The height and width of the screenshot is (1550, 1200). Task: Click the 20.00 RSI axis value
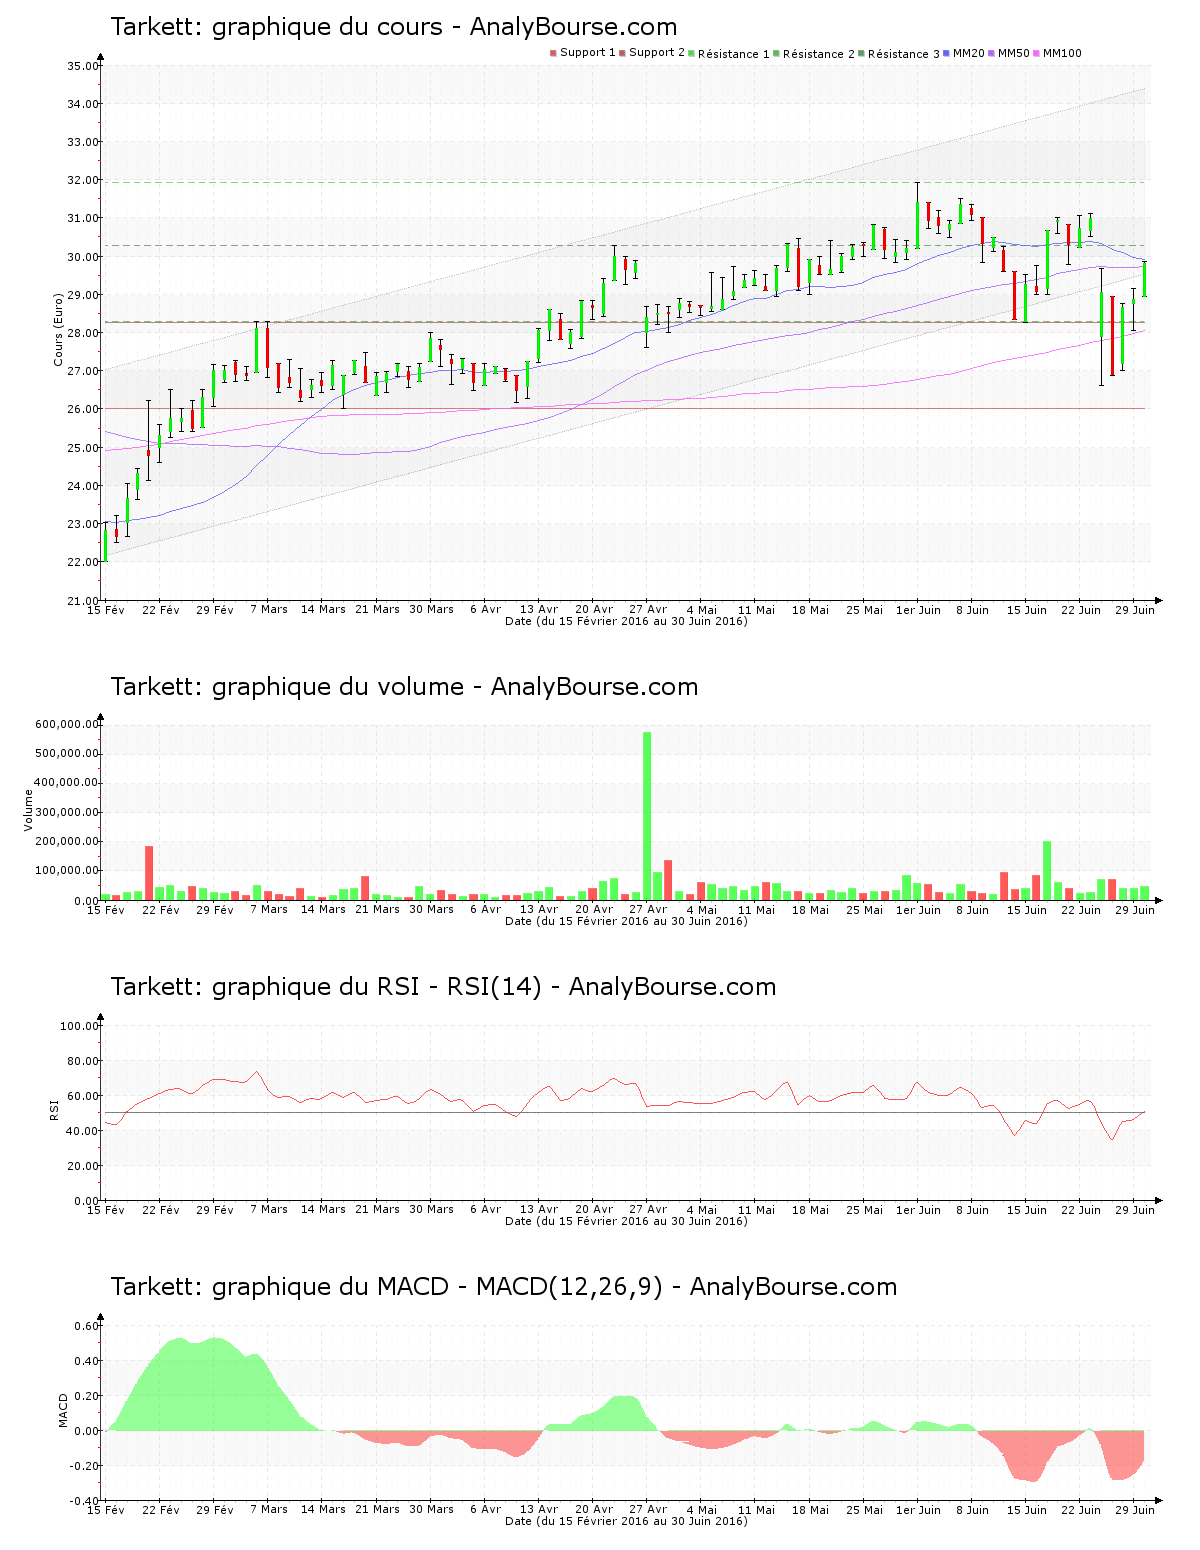click(82, 1166)
